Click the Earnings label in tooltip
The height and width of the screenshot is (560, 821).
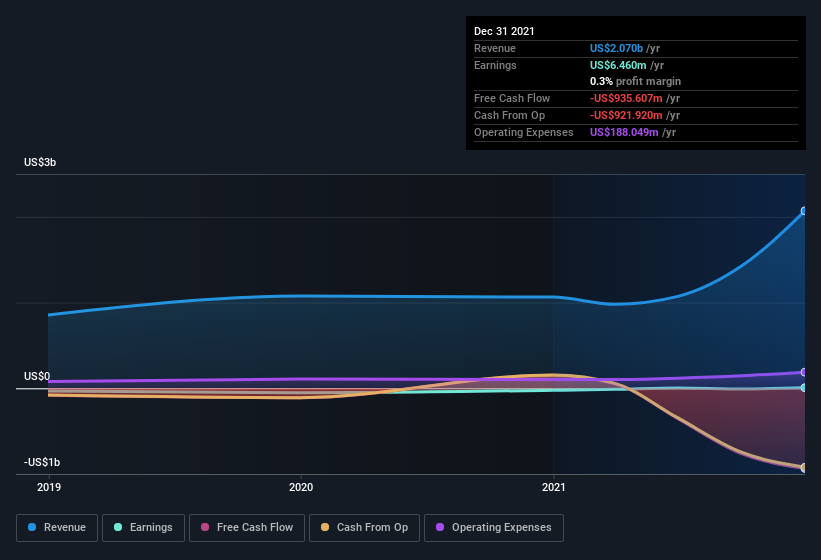[495, 65]
